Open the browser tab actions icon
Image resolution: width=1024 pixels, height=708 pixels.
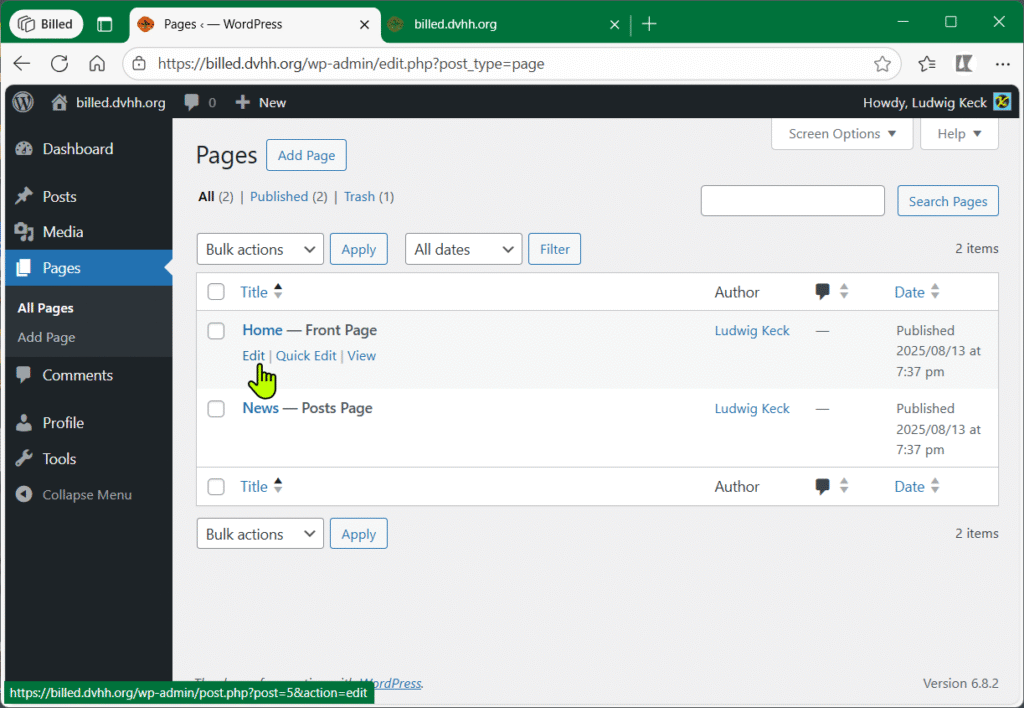click(105, 24)
